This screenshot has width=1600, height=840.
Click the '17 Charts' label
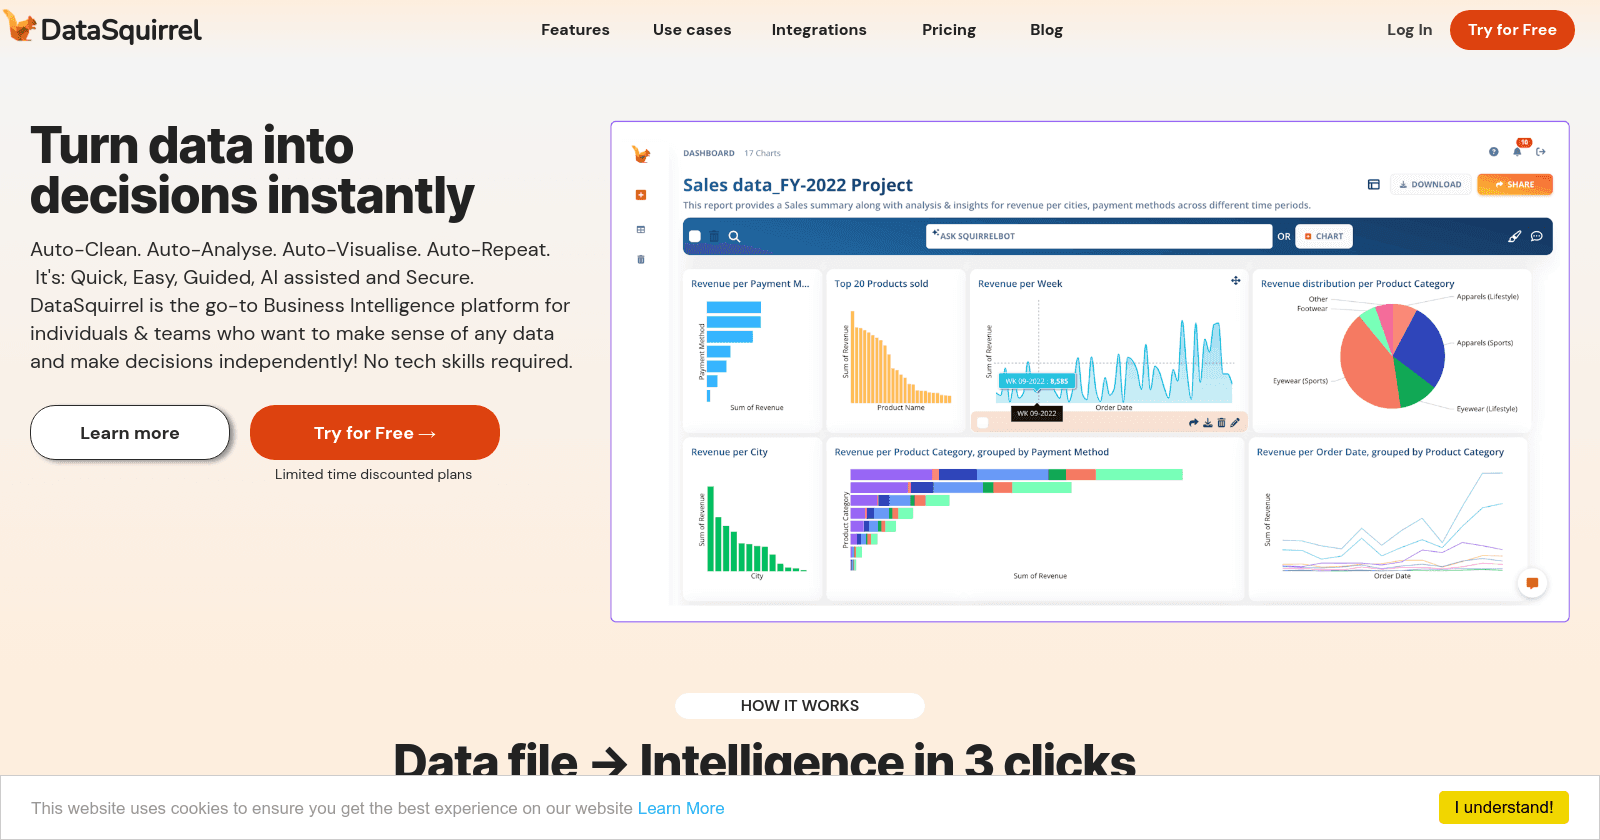tap(762, 153)
